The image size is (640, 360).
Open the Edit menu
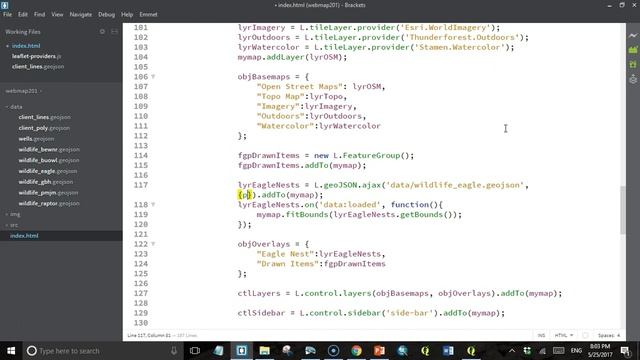[23, 14]
